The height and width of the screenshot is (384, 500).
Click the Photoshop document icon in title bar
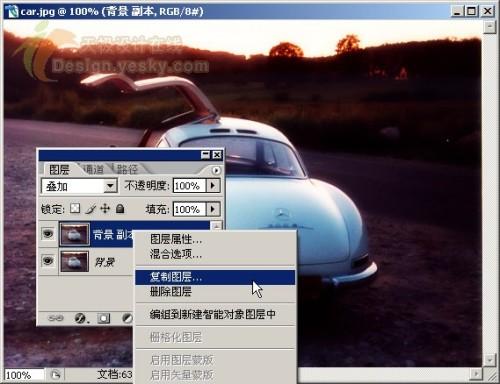click(11, 11)
